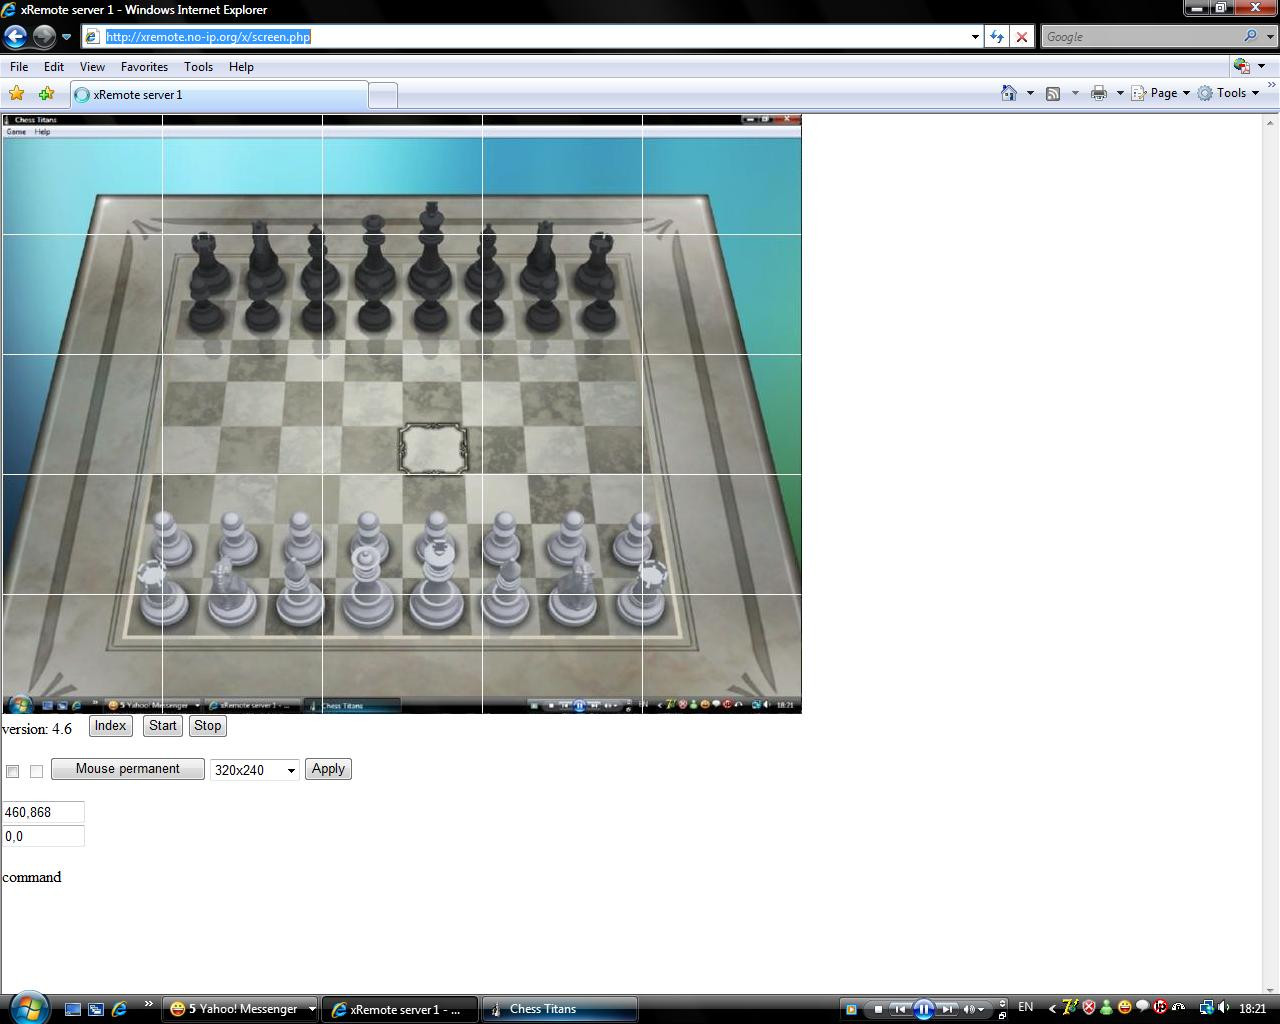The image size is (1280, 1024).
Task: Open the Tools menu in menu bar
Action: (198, 67)
